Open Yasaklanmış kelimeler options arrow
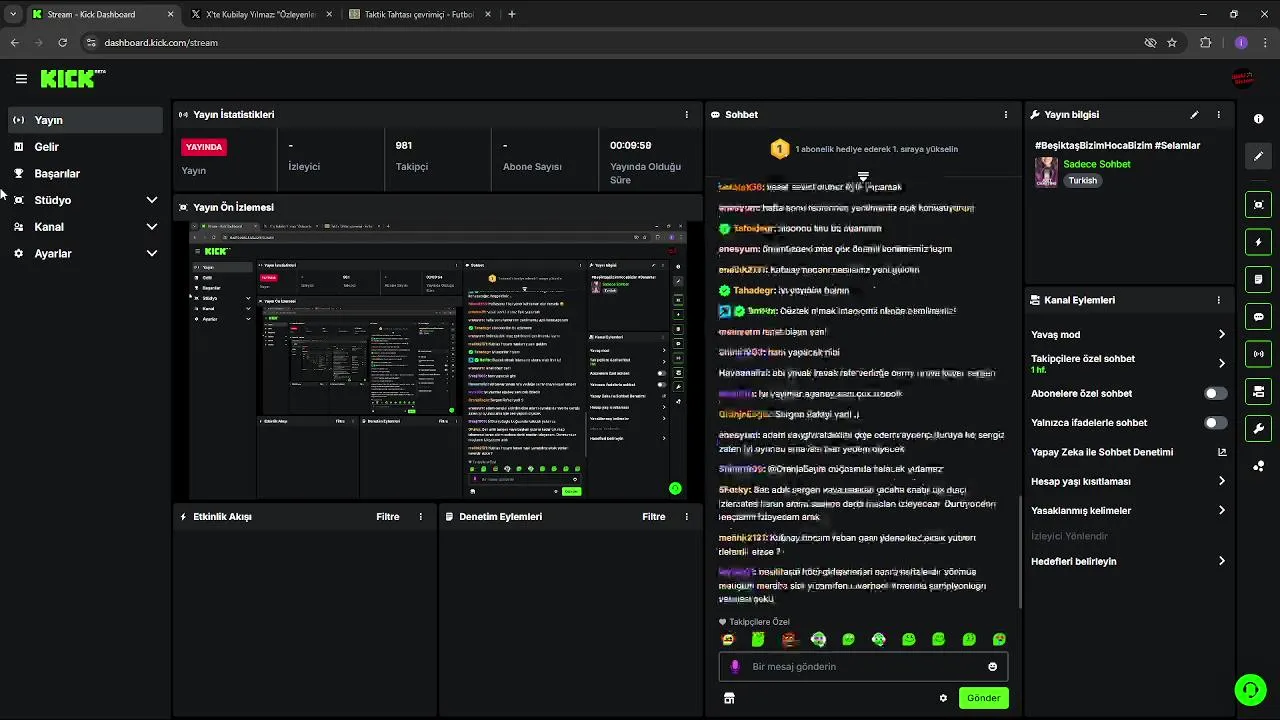Screen dimensions: 1280x720 pyautogui.click(x=1221, y=511)
